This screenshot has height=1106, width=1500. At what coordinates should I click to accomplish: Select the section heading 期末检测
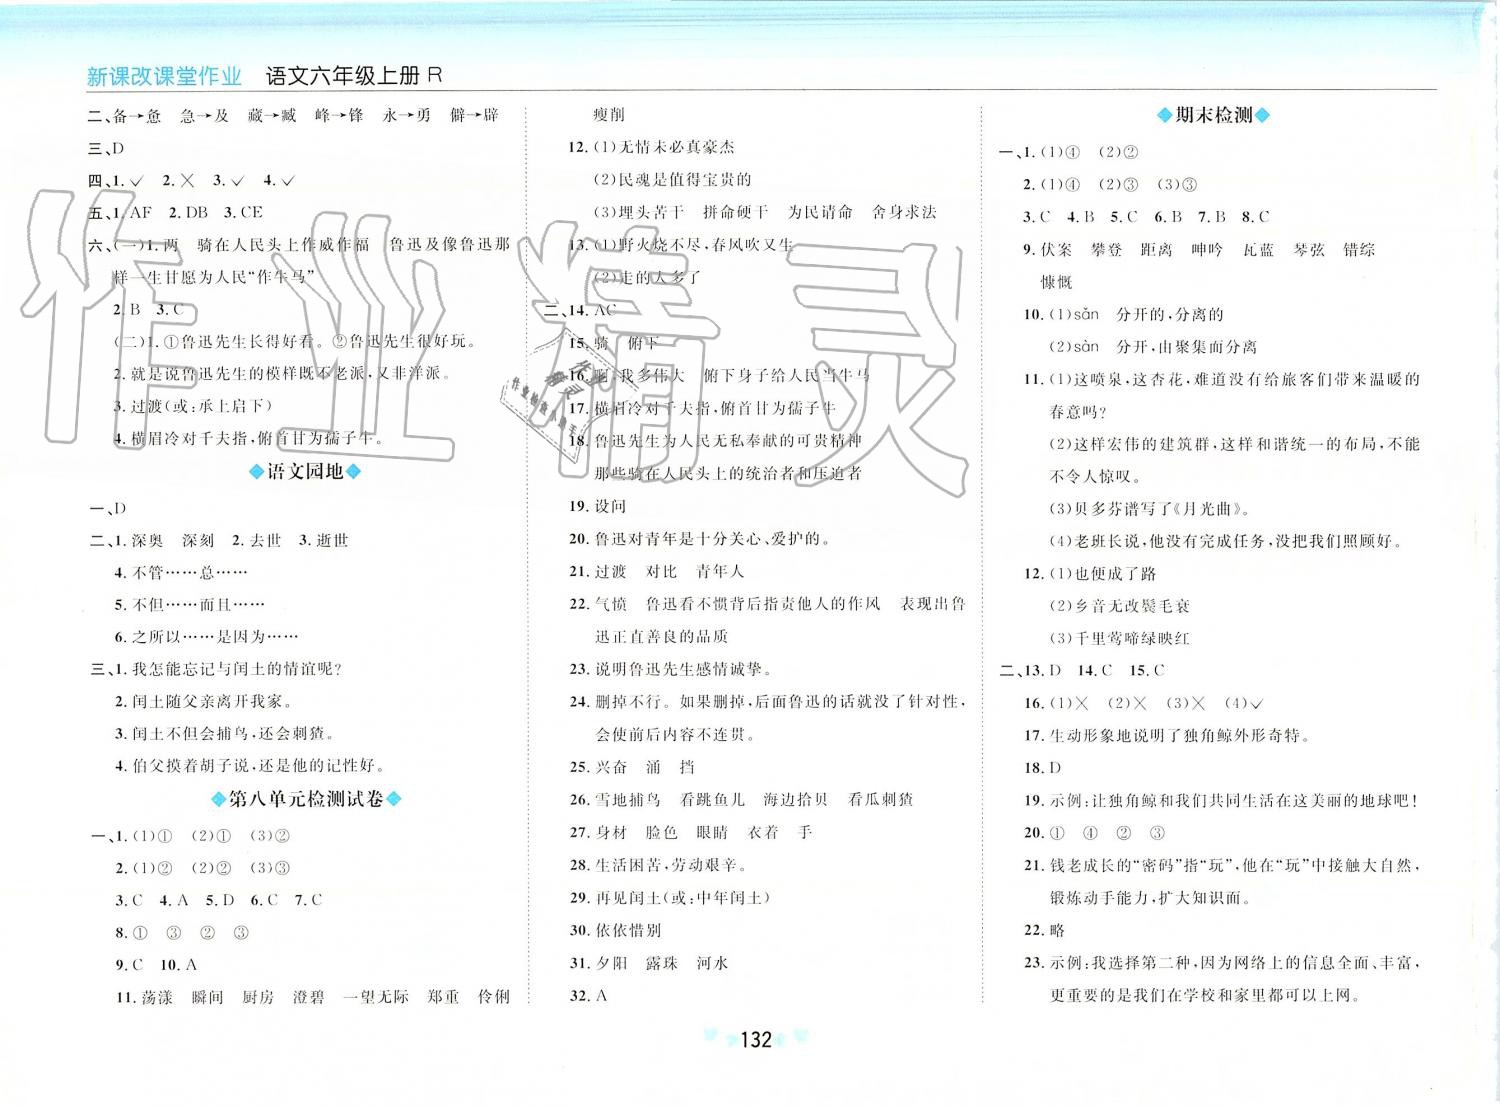pyautogui.click(x=1213, y=115)
